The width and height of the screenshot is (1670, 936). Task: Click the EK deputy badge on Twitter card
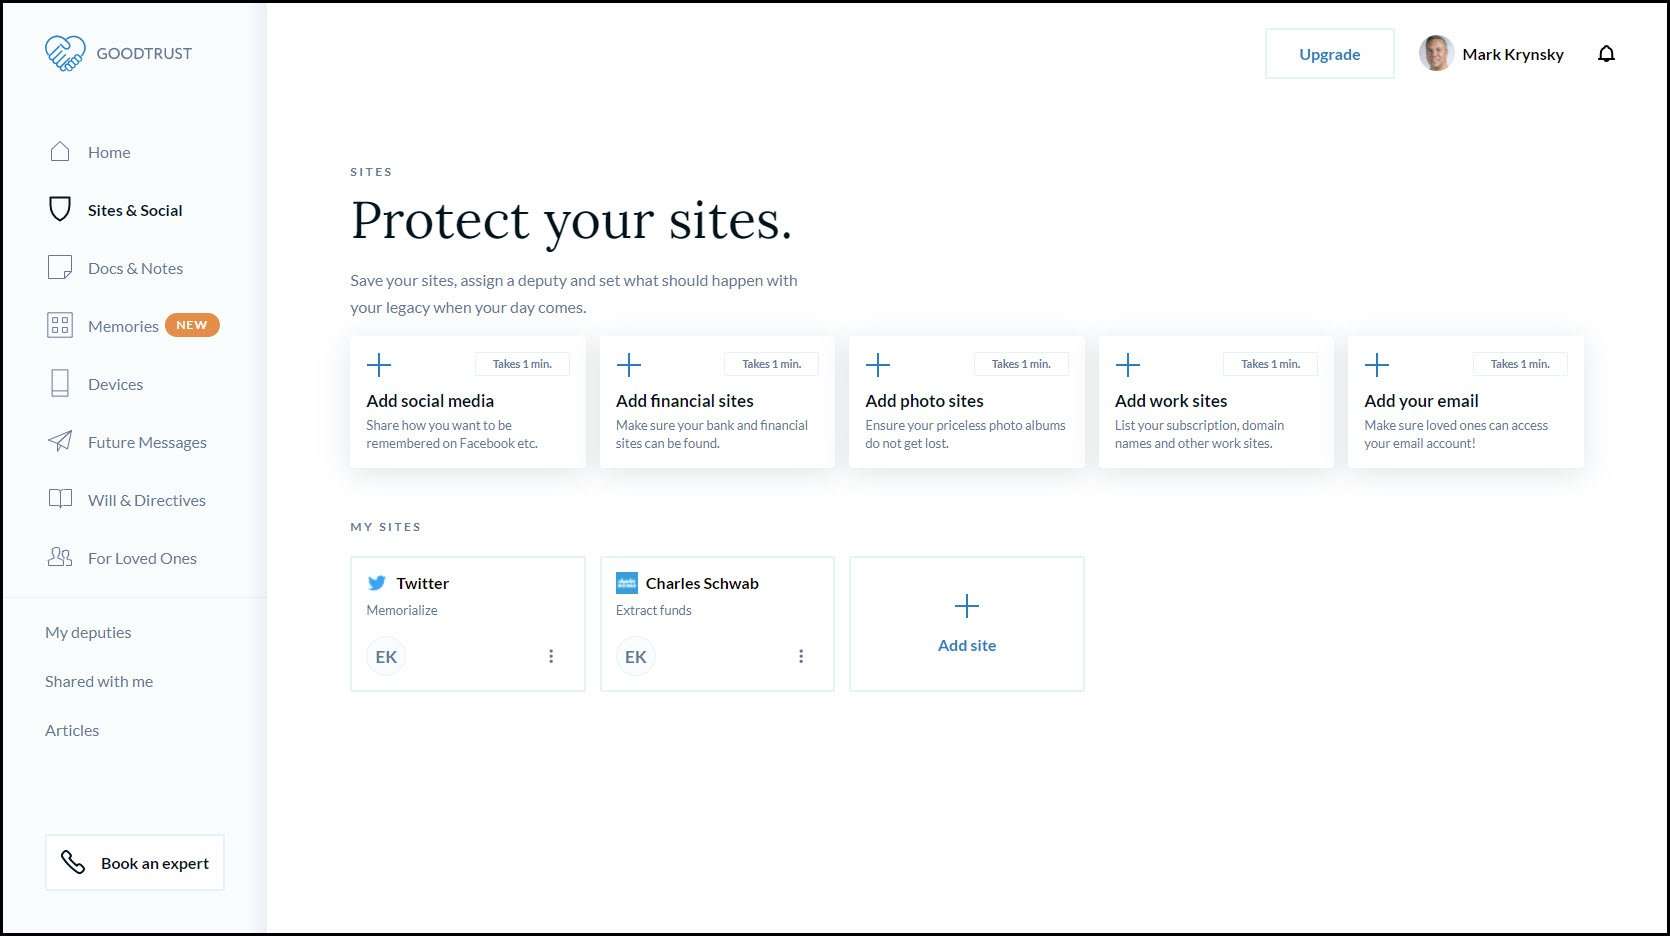(x=386, y=657)
